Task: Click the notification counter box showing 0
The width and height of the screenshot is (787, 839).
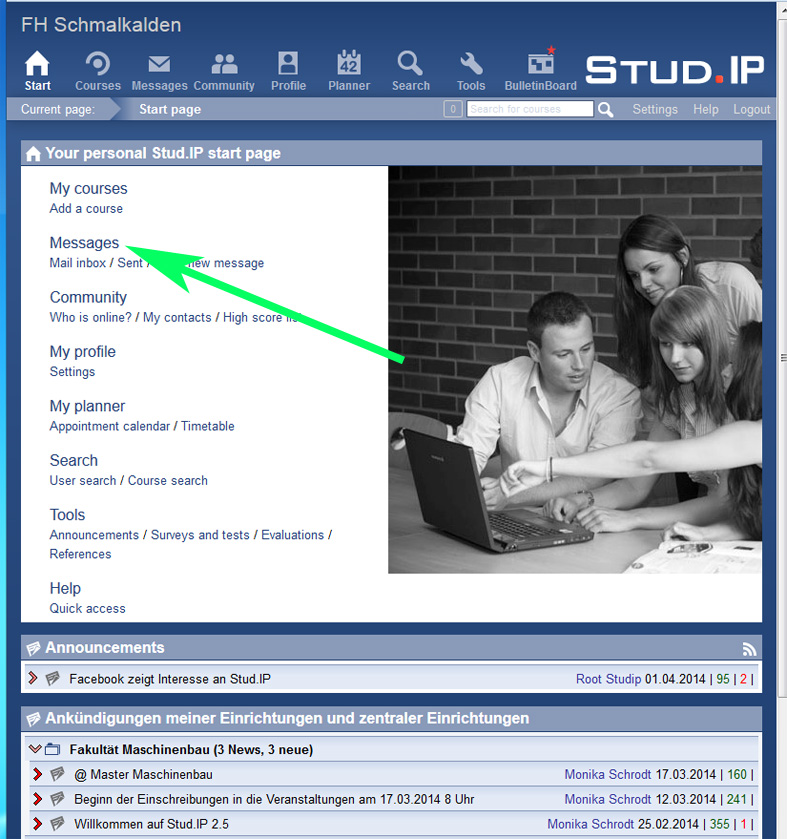Action: point(453,109)
